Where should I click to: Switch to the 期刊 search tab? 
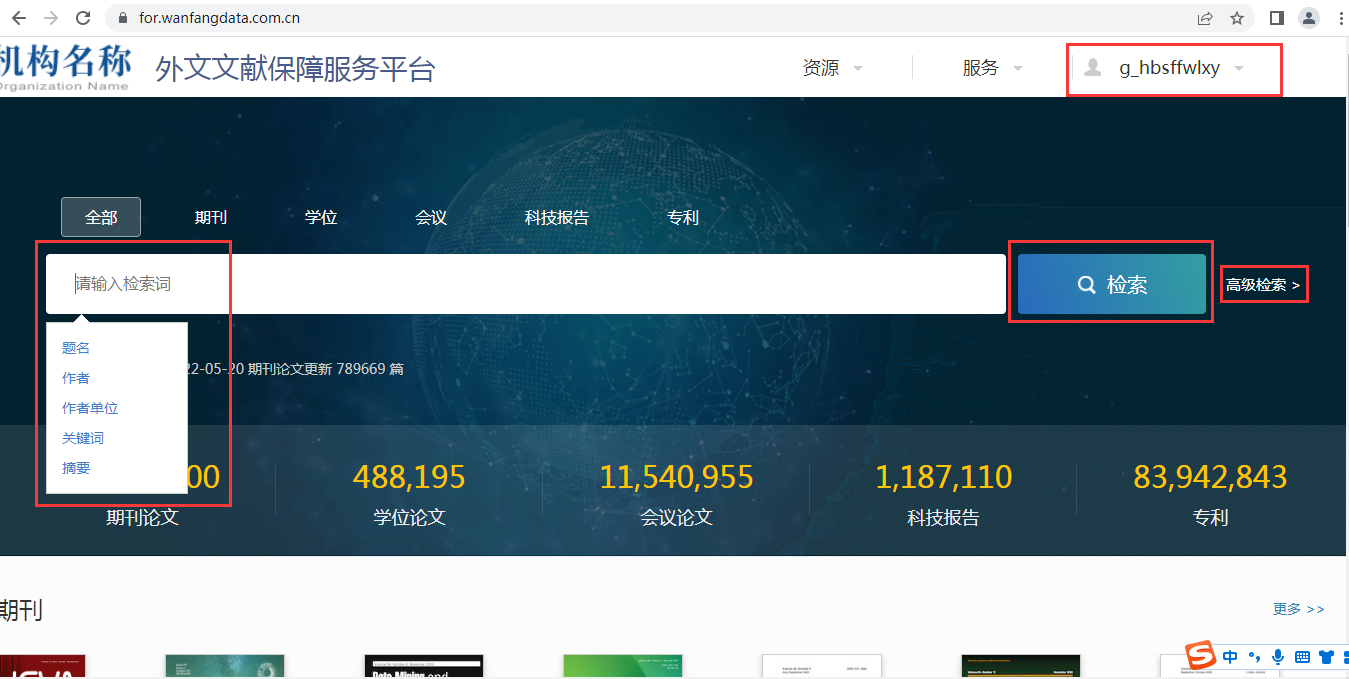211,217
